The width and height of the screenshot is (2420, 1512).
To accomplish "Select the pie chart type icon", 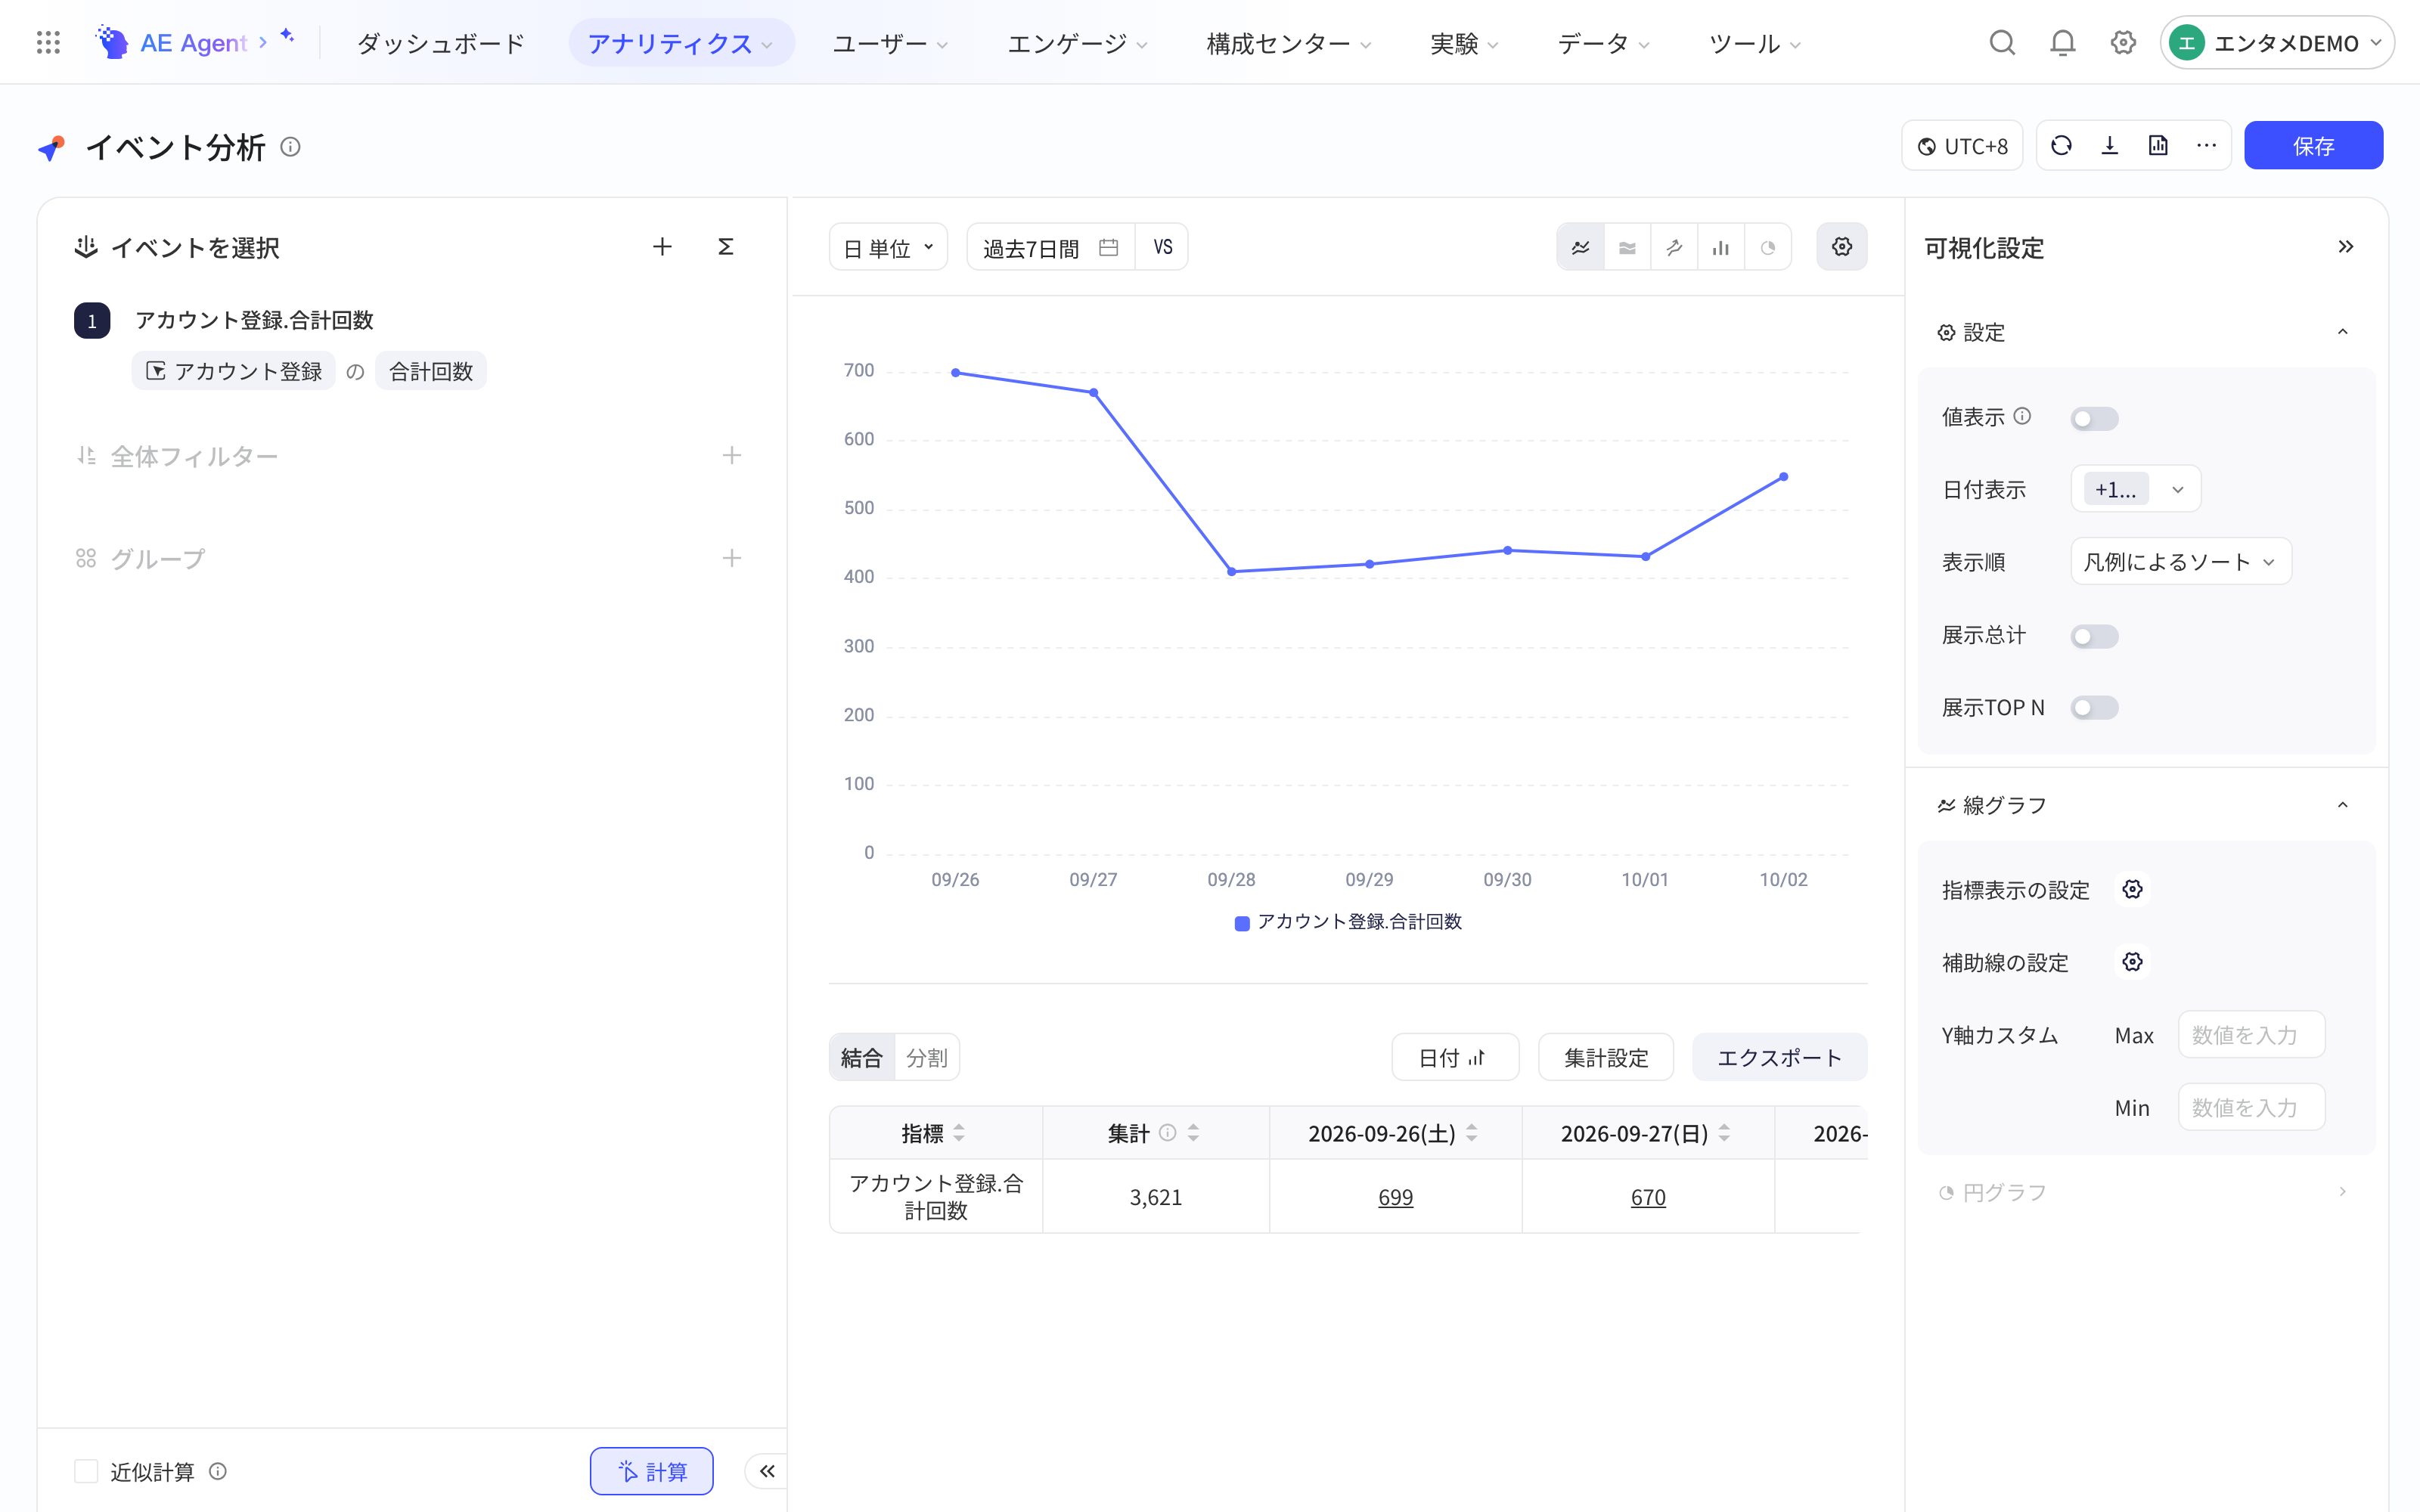I will pyautogui.click(x=1767, y=247).
